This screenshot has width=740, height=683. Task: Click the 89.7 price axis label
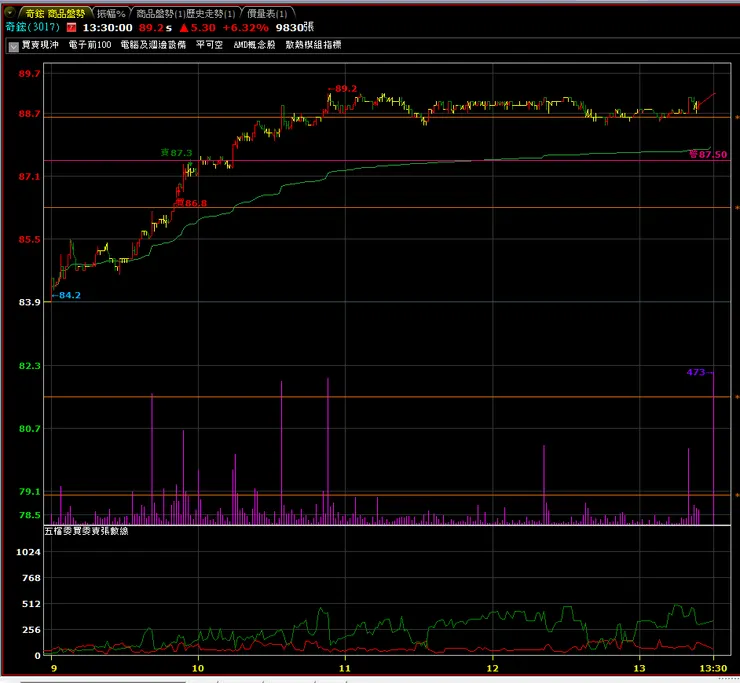pyautogui.click(x=29, y=74)
